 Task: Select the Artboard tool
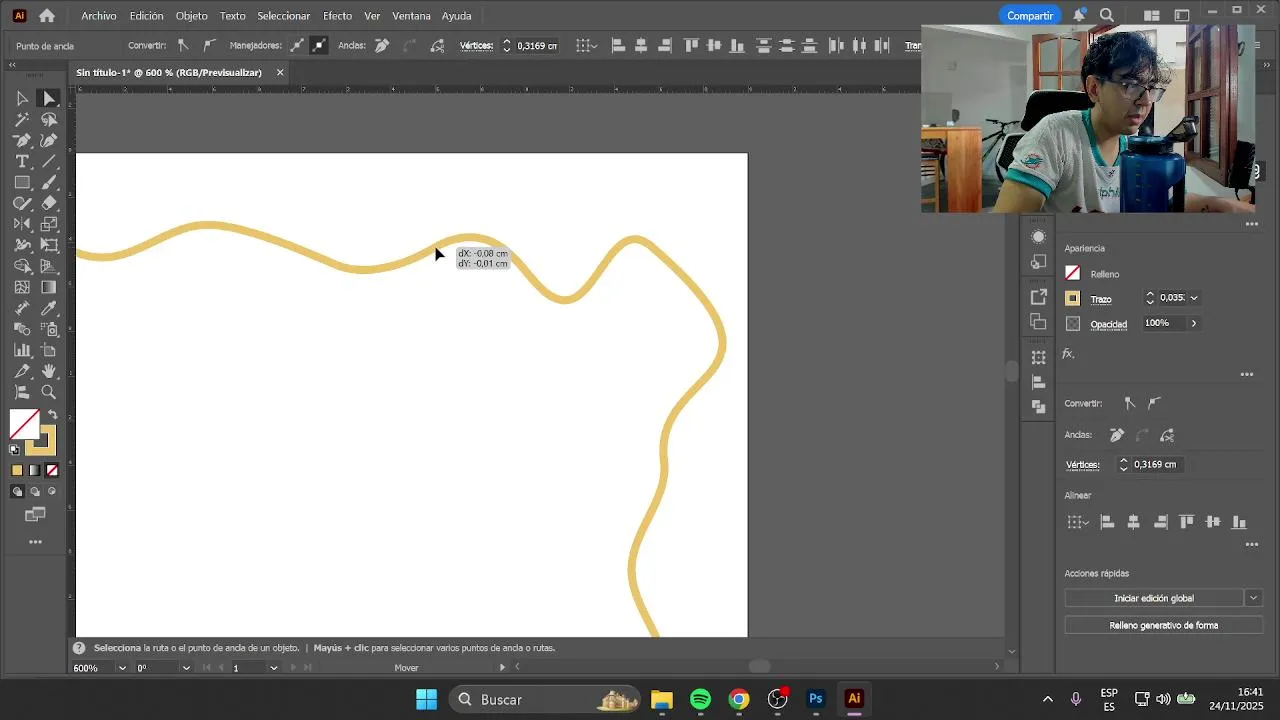(x=48, y=351)
